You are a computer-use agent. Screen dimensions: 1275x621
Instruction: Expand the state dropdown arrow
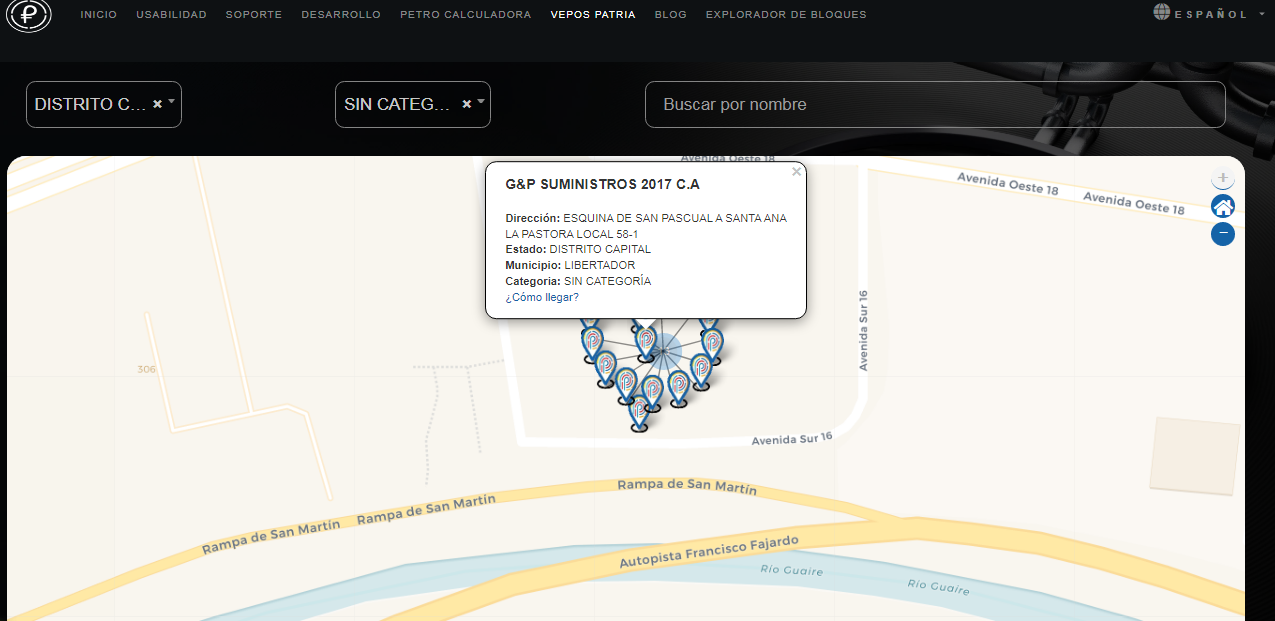coord(172,102)
